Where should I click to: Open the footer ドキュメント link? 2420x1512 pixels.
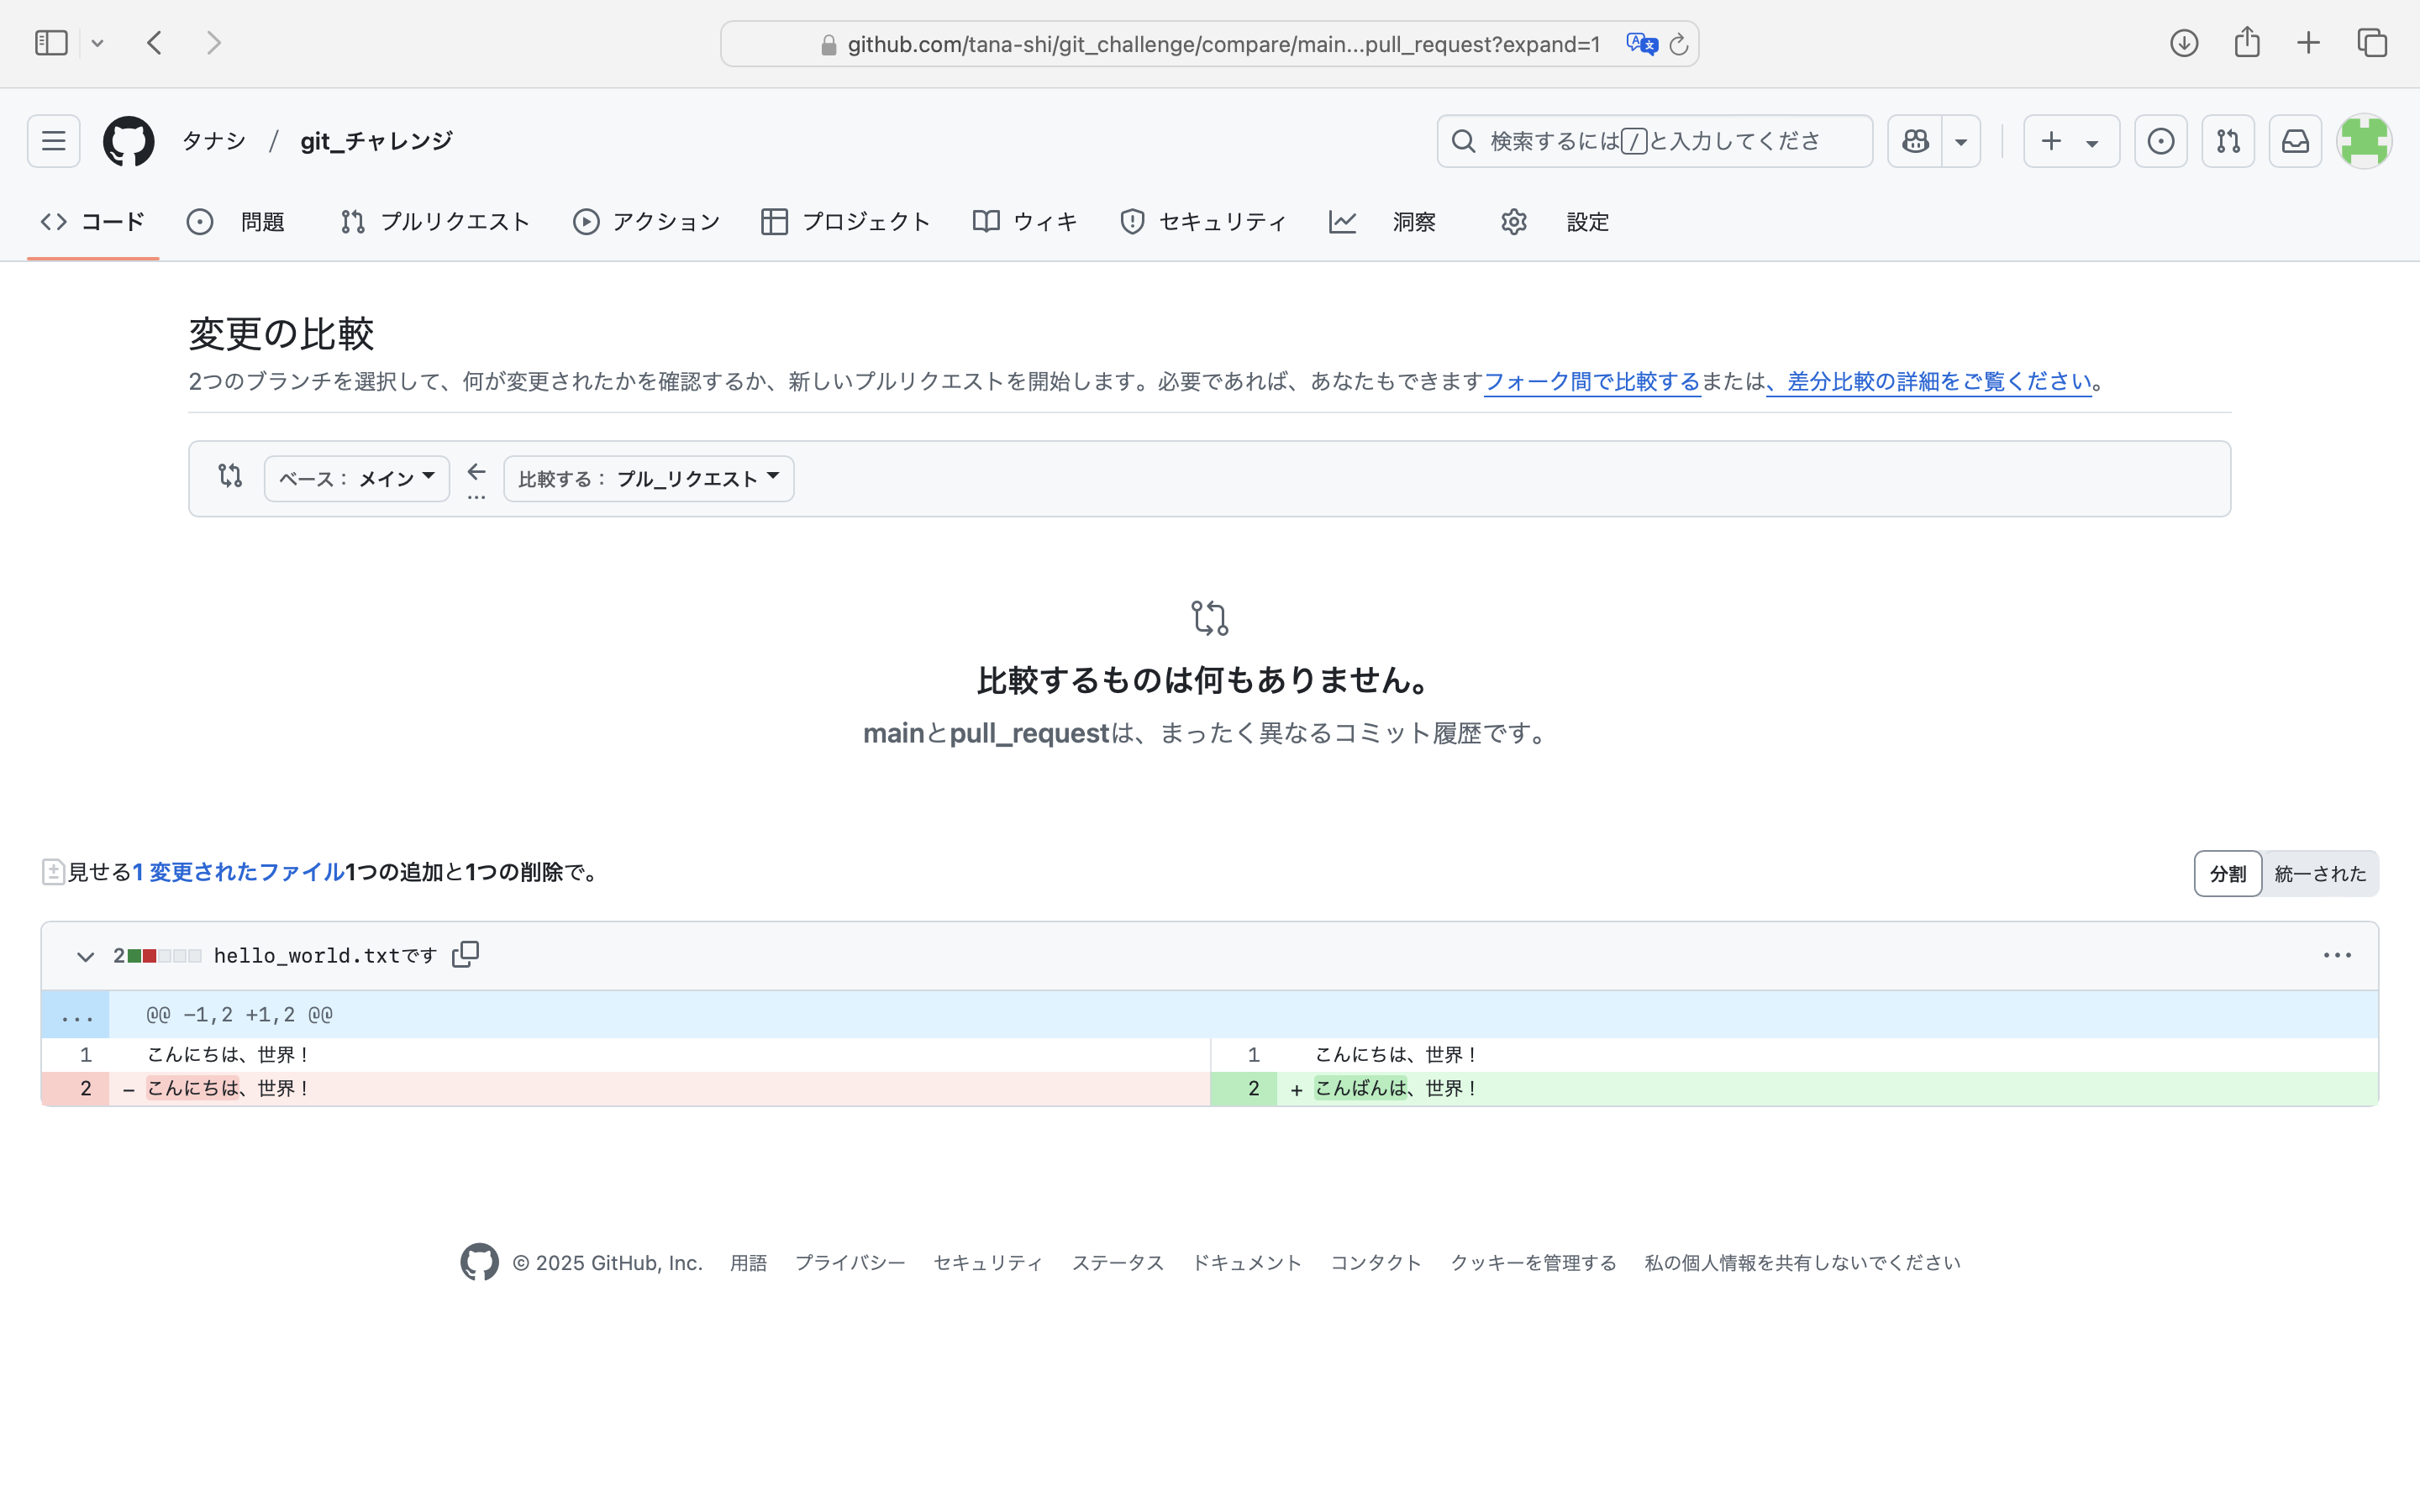point(1247,1263)
